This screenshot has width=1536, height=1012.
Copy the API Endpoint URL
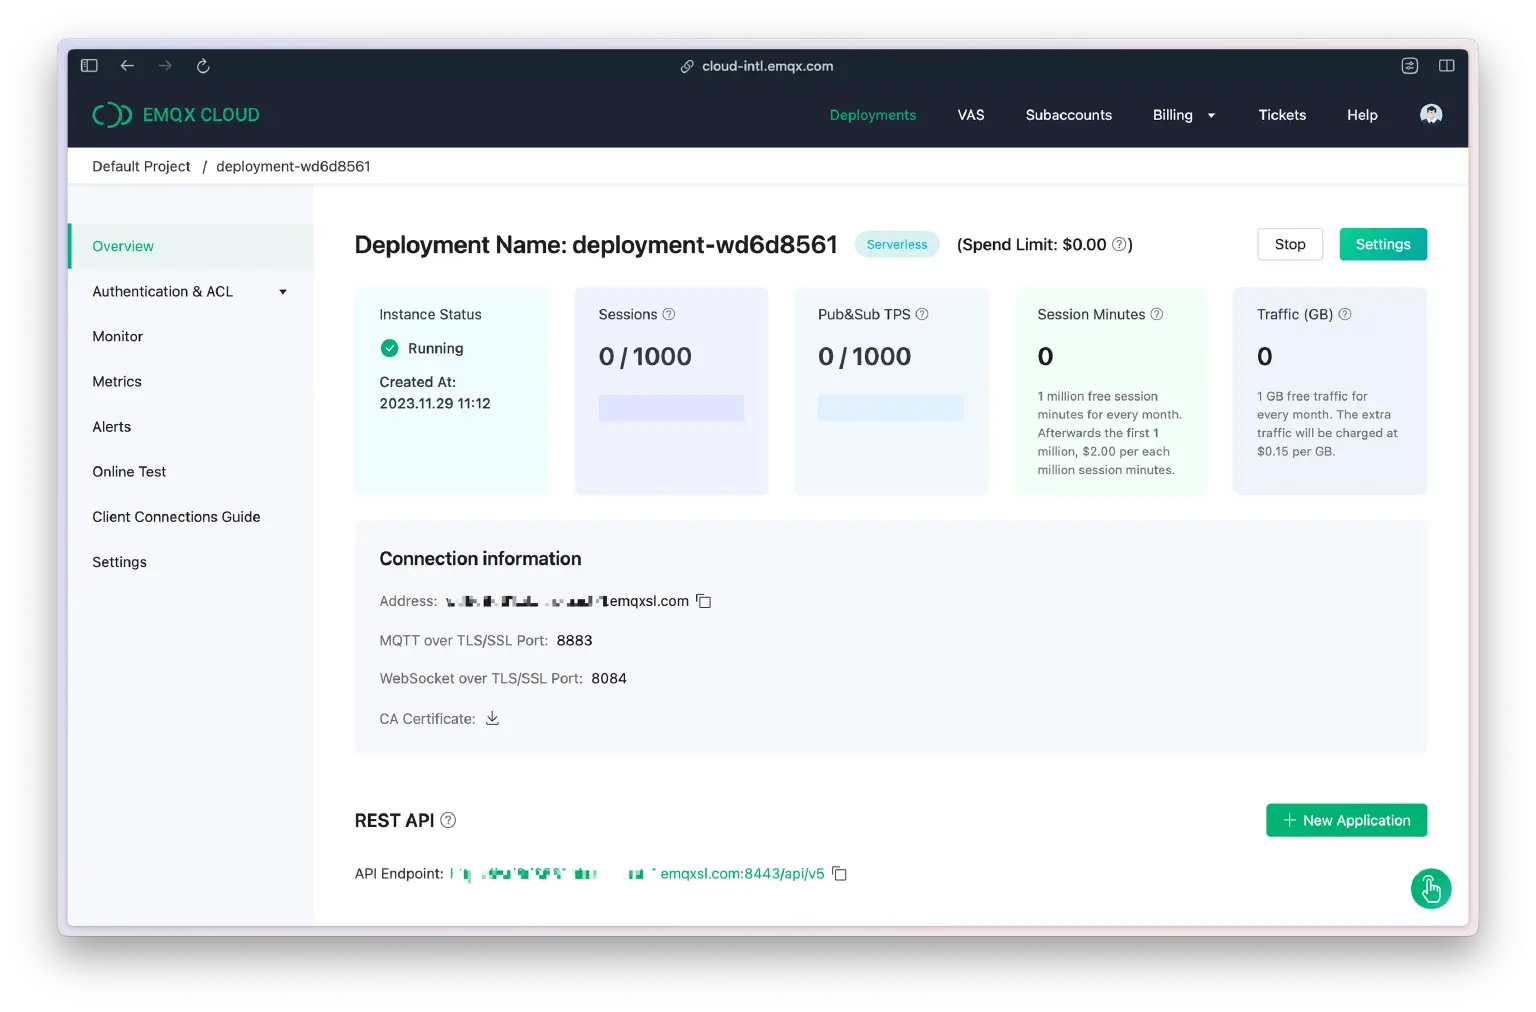[x=840, y=874]
